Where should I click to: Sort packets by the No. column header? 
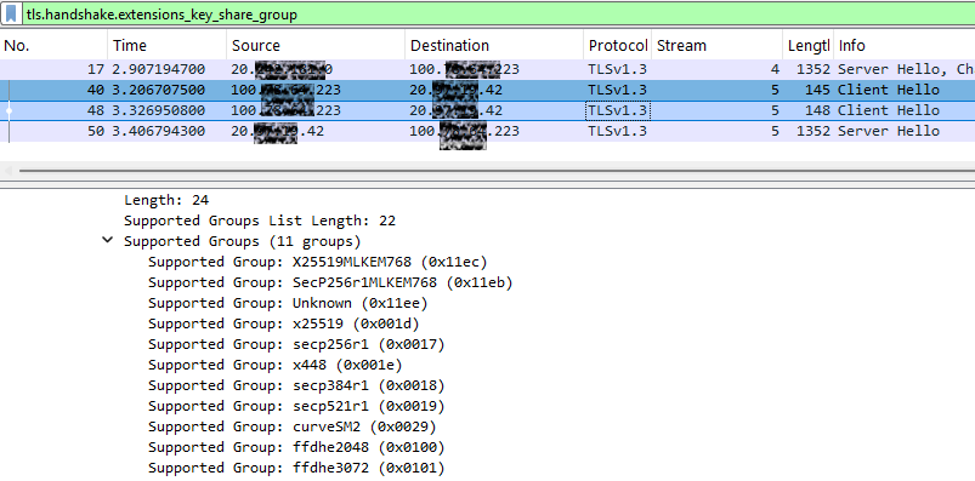click(53, 45)
